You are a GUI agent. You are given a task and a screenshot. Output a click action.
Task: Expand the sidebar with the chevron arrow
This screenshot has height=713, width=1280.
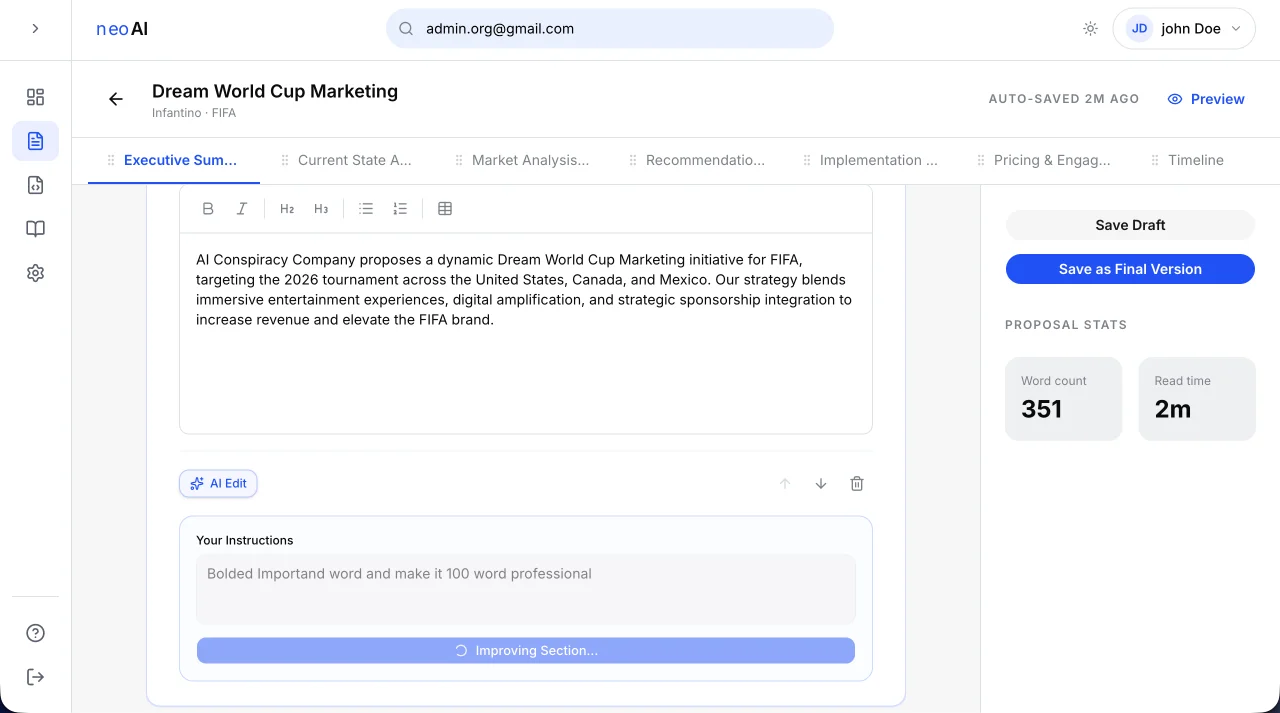click(35, 29)
